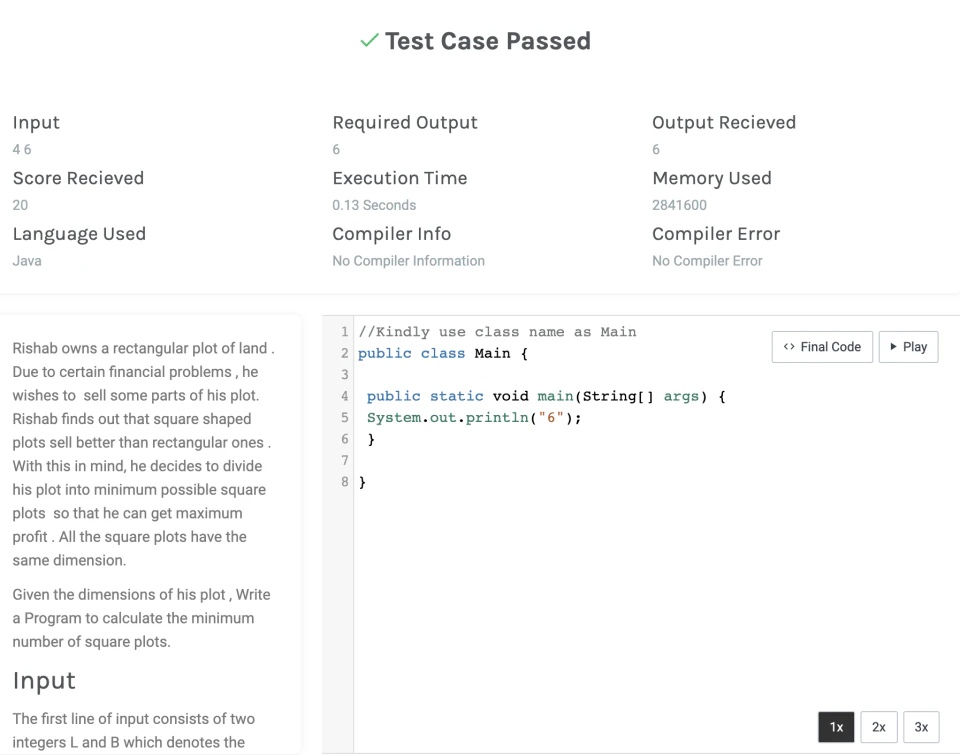The width and height of the screenshot is (960, 755).
Task: Click the No Compiler Error text
Action: [x=707, y=261]
